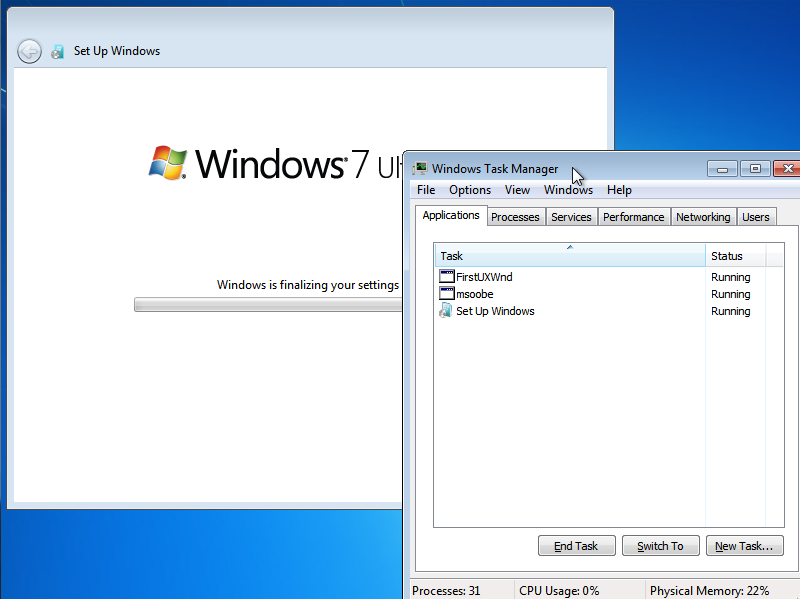Open the Help menu
This screenshot has width=800, height=599.
(619, 190)
